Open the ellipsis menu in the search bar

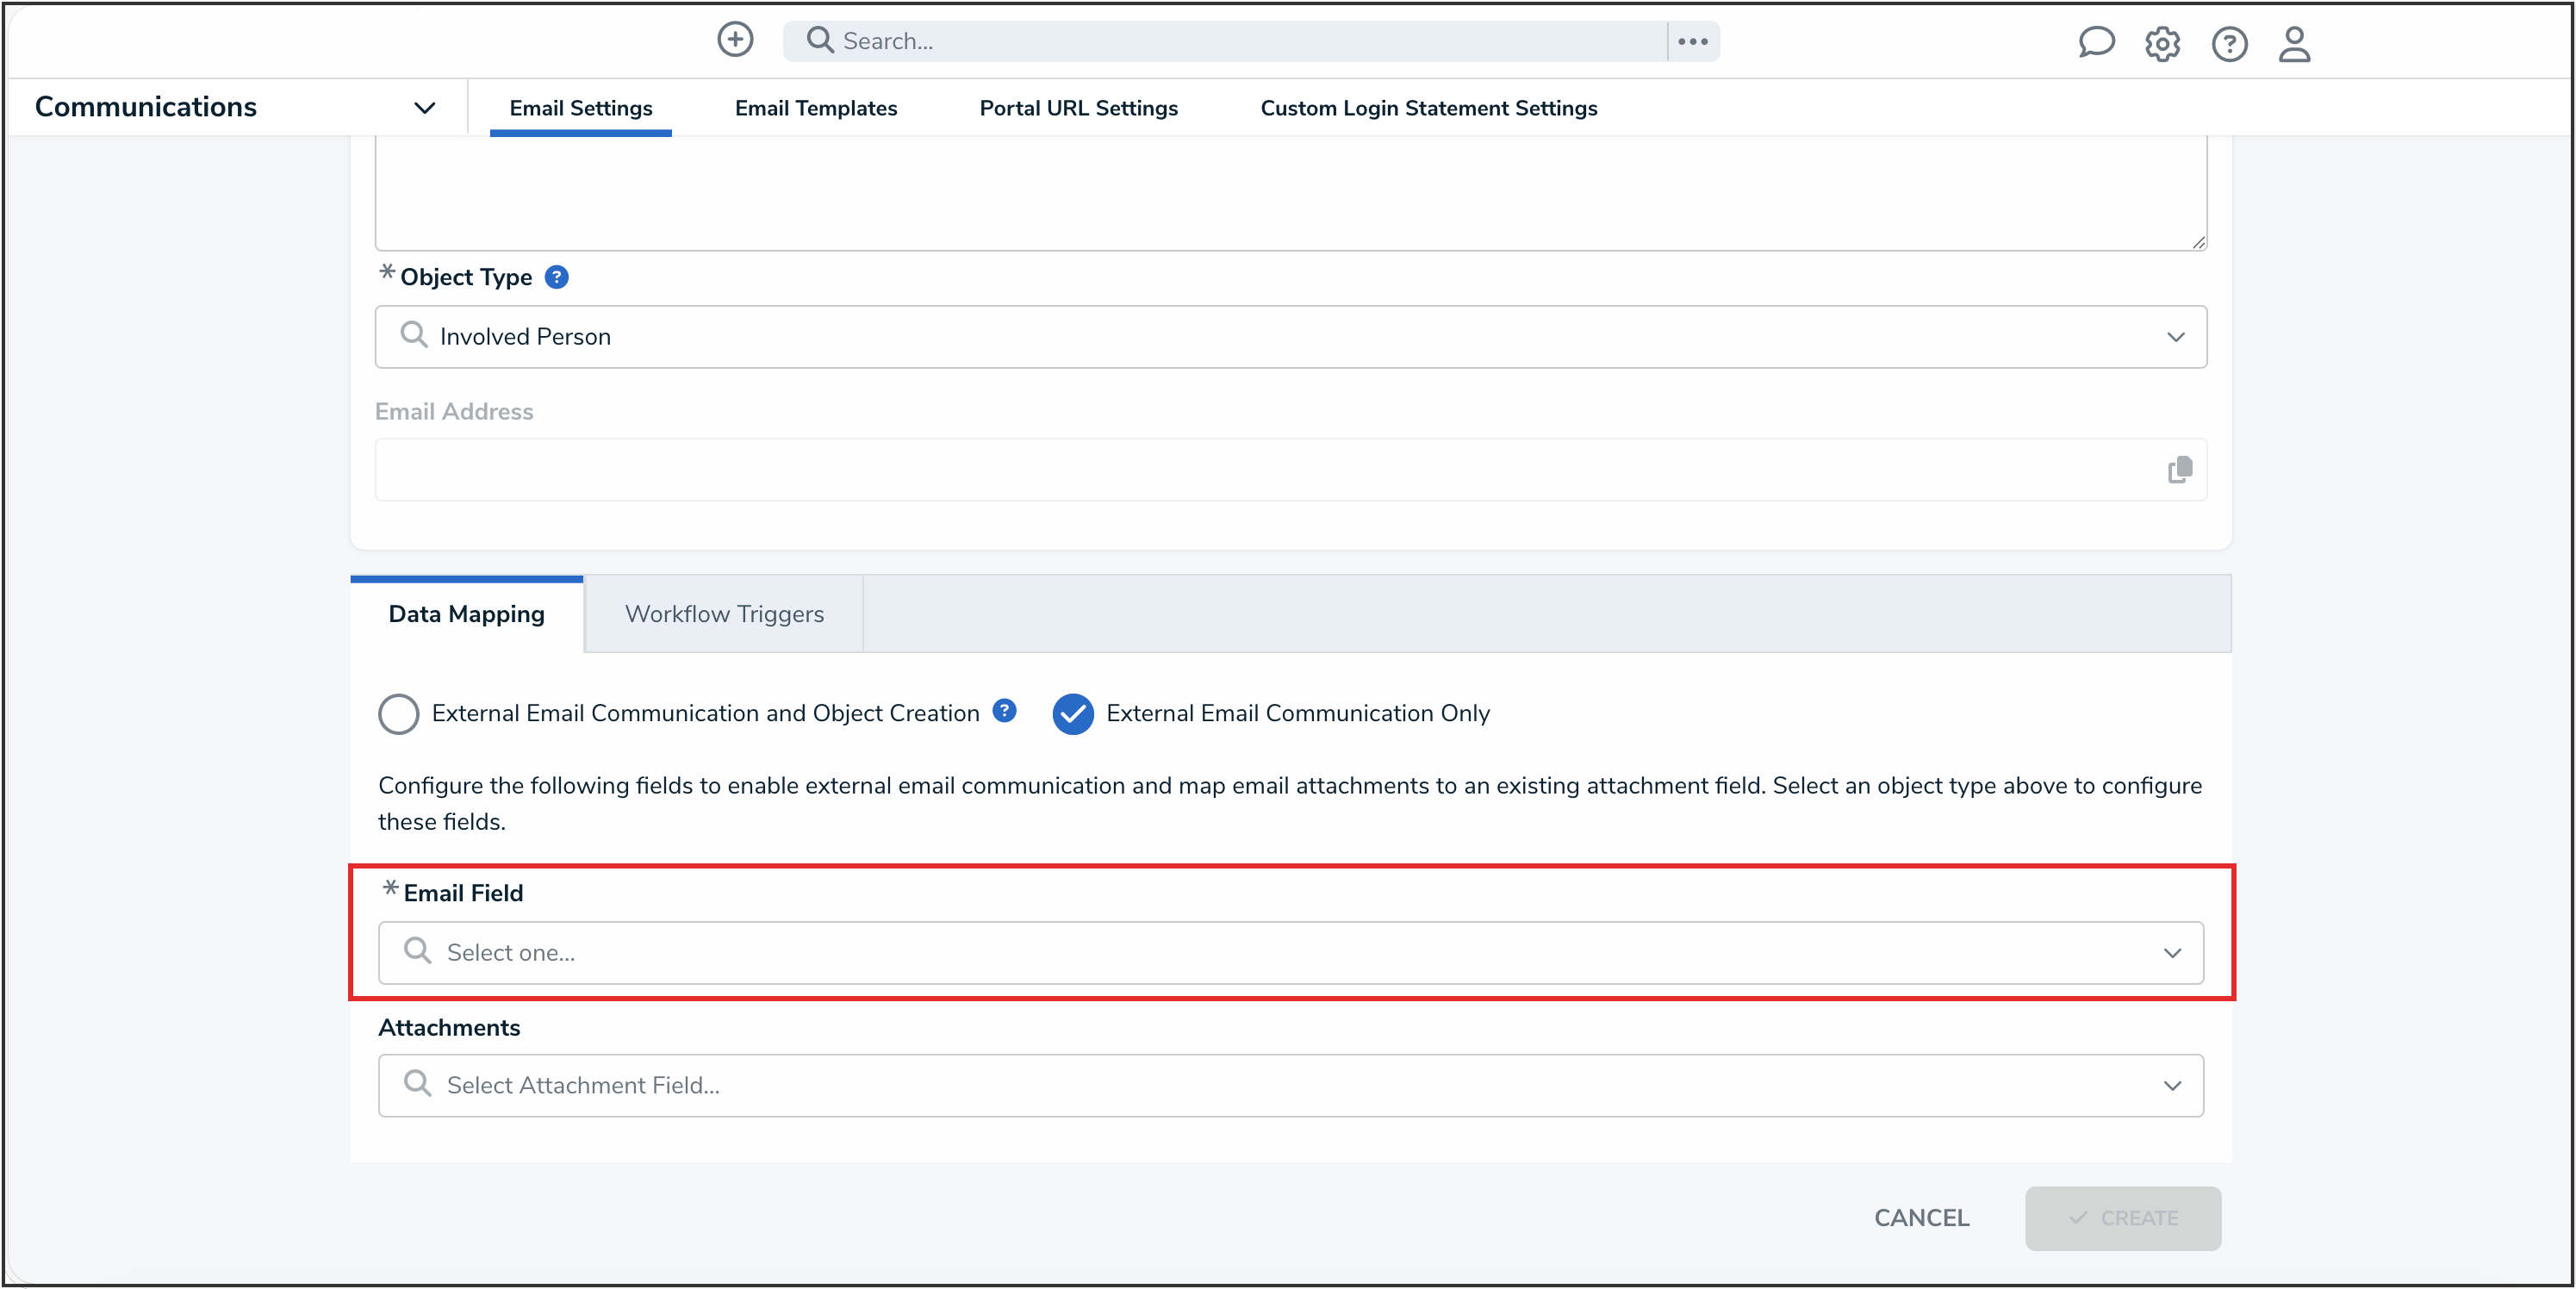coord(1692,41)
